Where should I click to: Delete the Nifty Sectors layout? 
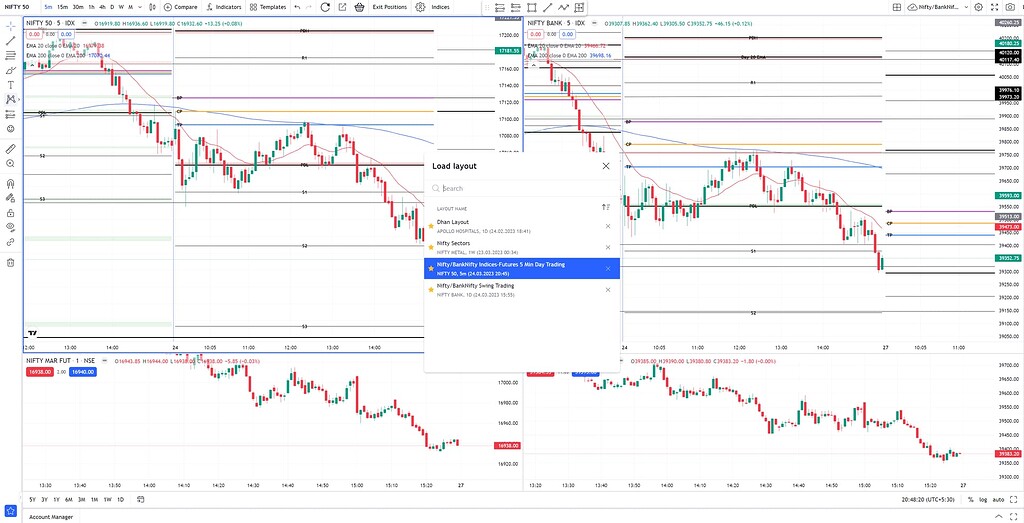[608, 247]
